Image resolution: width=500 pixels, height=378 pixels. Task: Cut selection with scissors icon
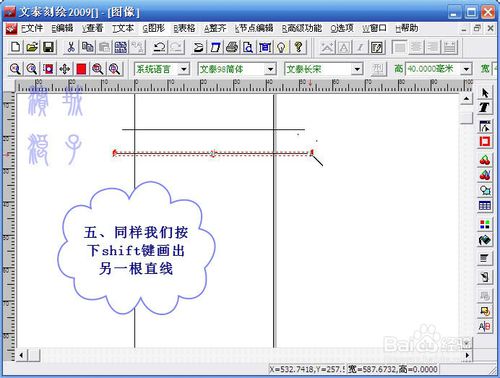click(71, 47)
